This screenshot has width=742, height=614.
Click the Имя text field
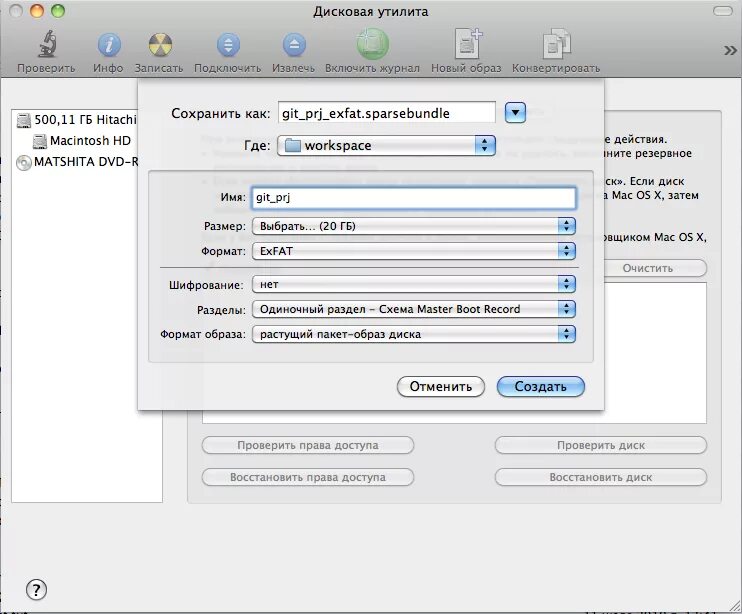[x=414, y=198]
